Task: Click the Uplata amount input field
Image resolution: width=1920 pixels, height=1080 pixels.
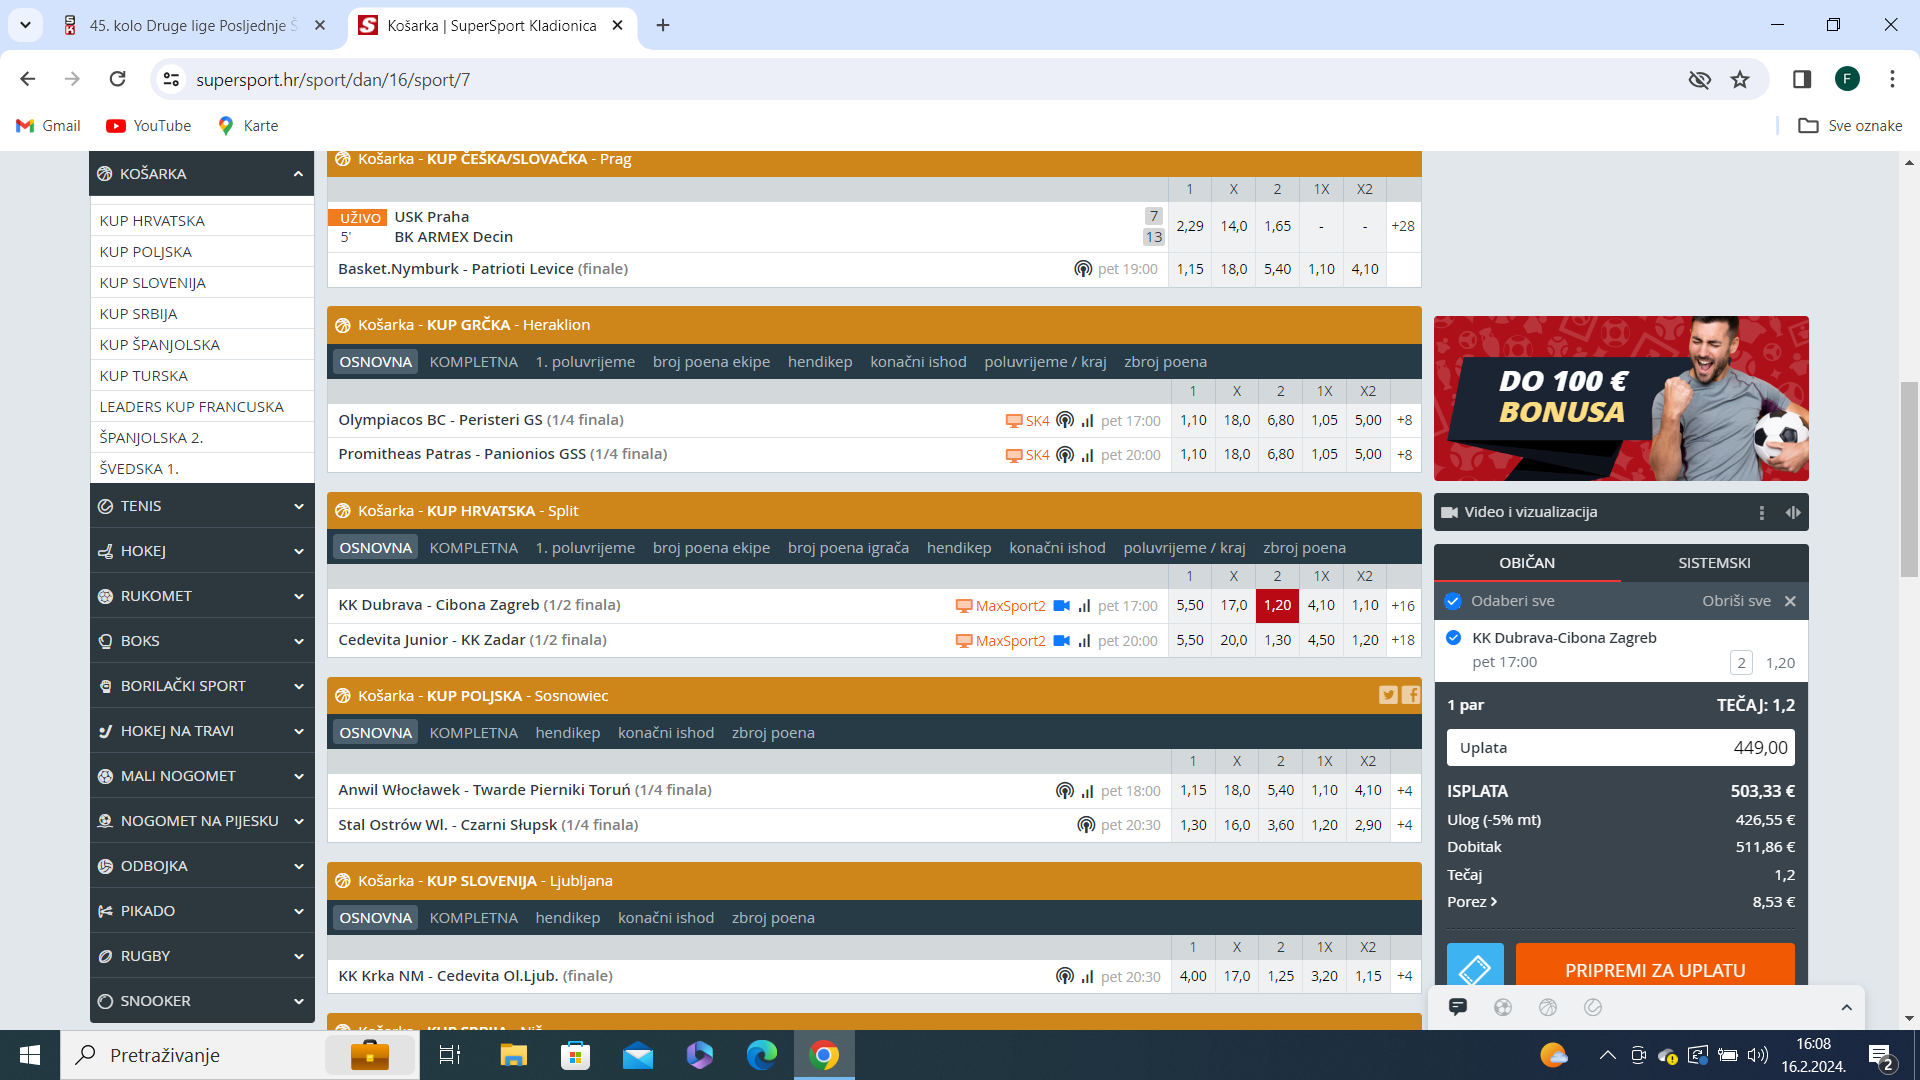Action: 1620,748
